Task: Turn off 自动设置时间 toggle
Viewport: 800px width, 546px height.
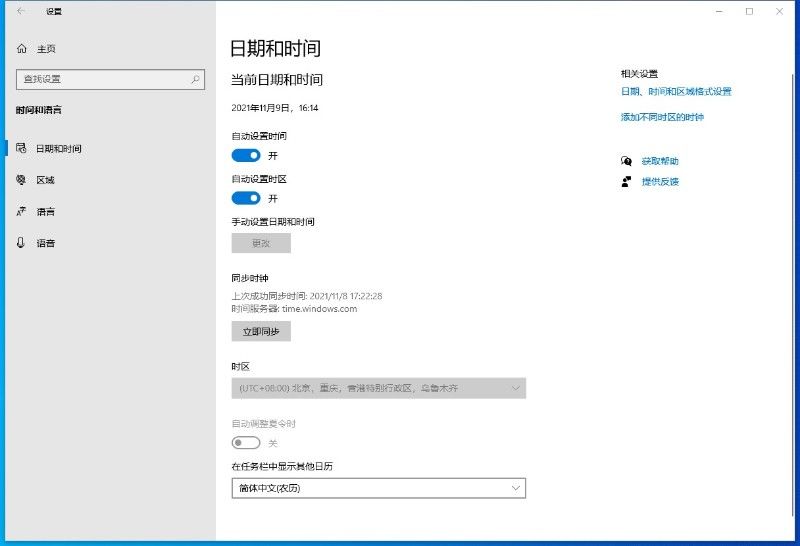Action: click(x=246, y=156)
